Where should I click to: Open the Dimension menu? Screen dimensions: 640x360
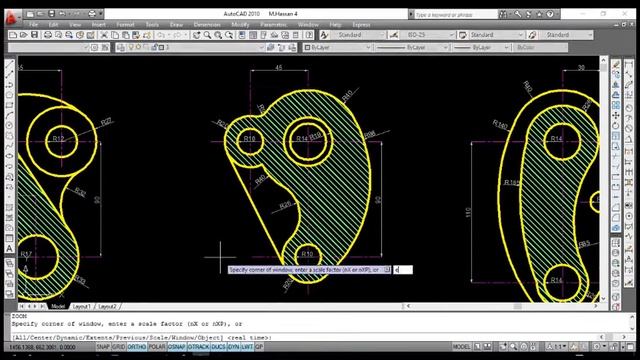(207, 24)
